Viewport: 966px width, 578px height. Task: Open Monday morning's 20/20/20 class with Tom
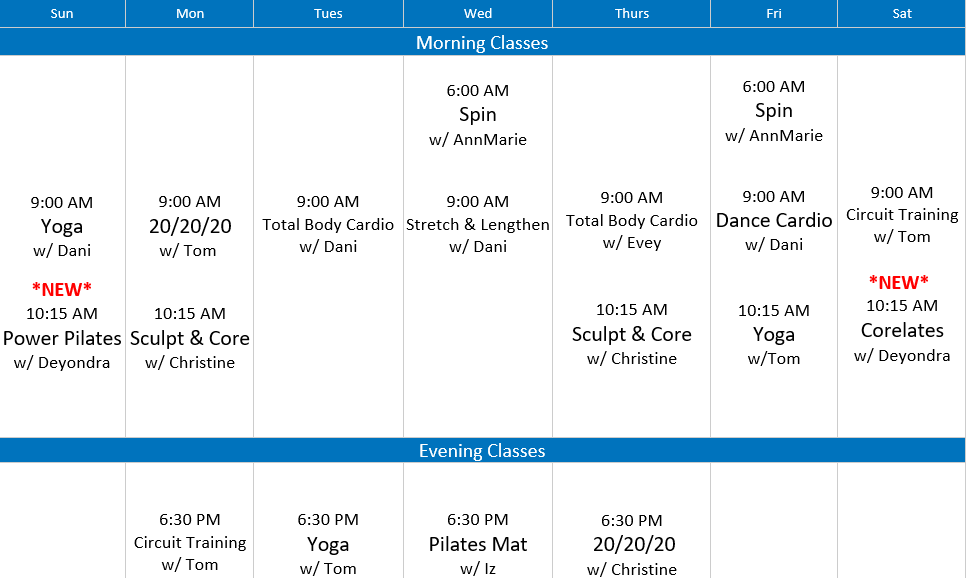coord(189,227)
